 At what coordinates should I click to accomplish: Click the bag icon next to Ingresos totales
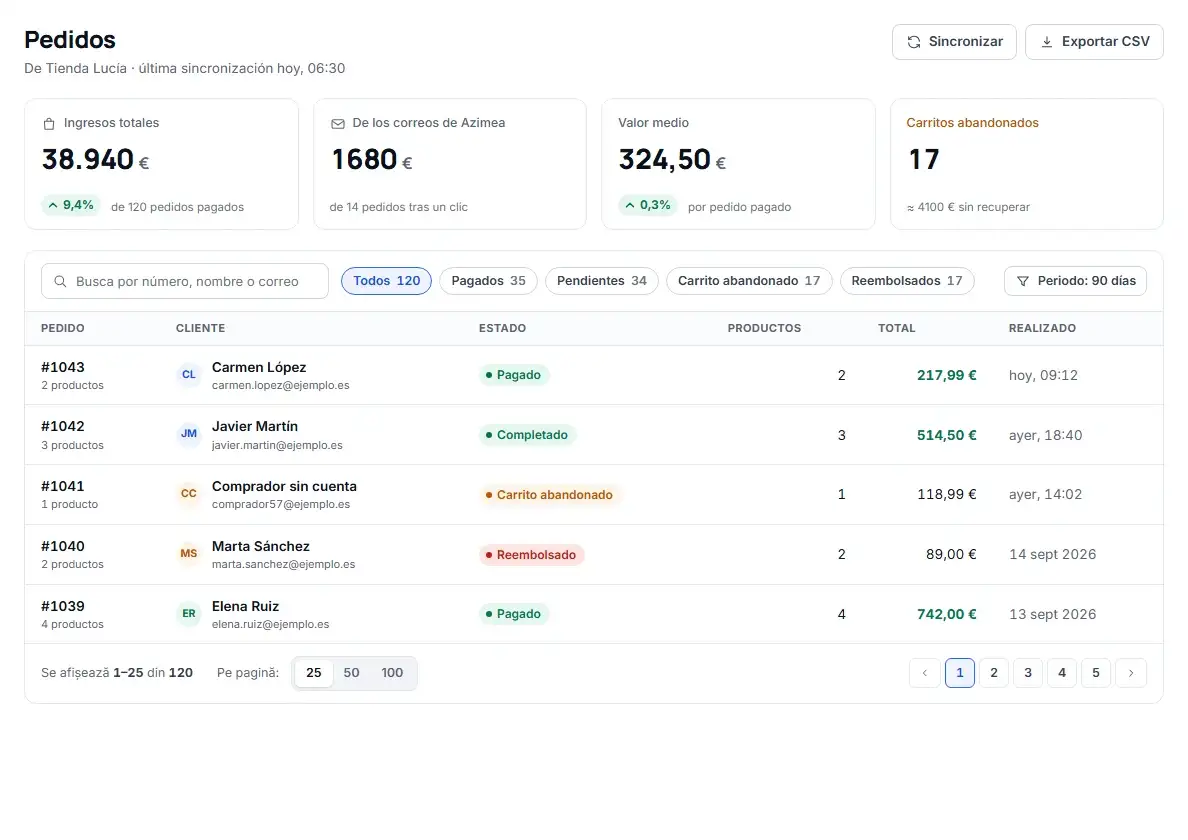[x=49, y=123]
